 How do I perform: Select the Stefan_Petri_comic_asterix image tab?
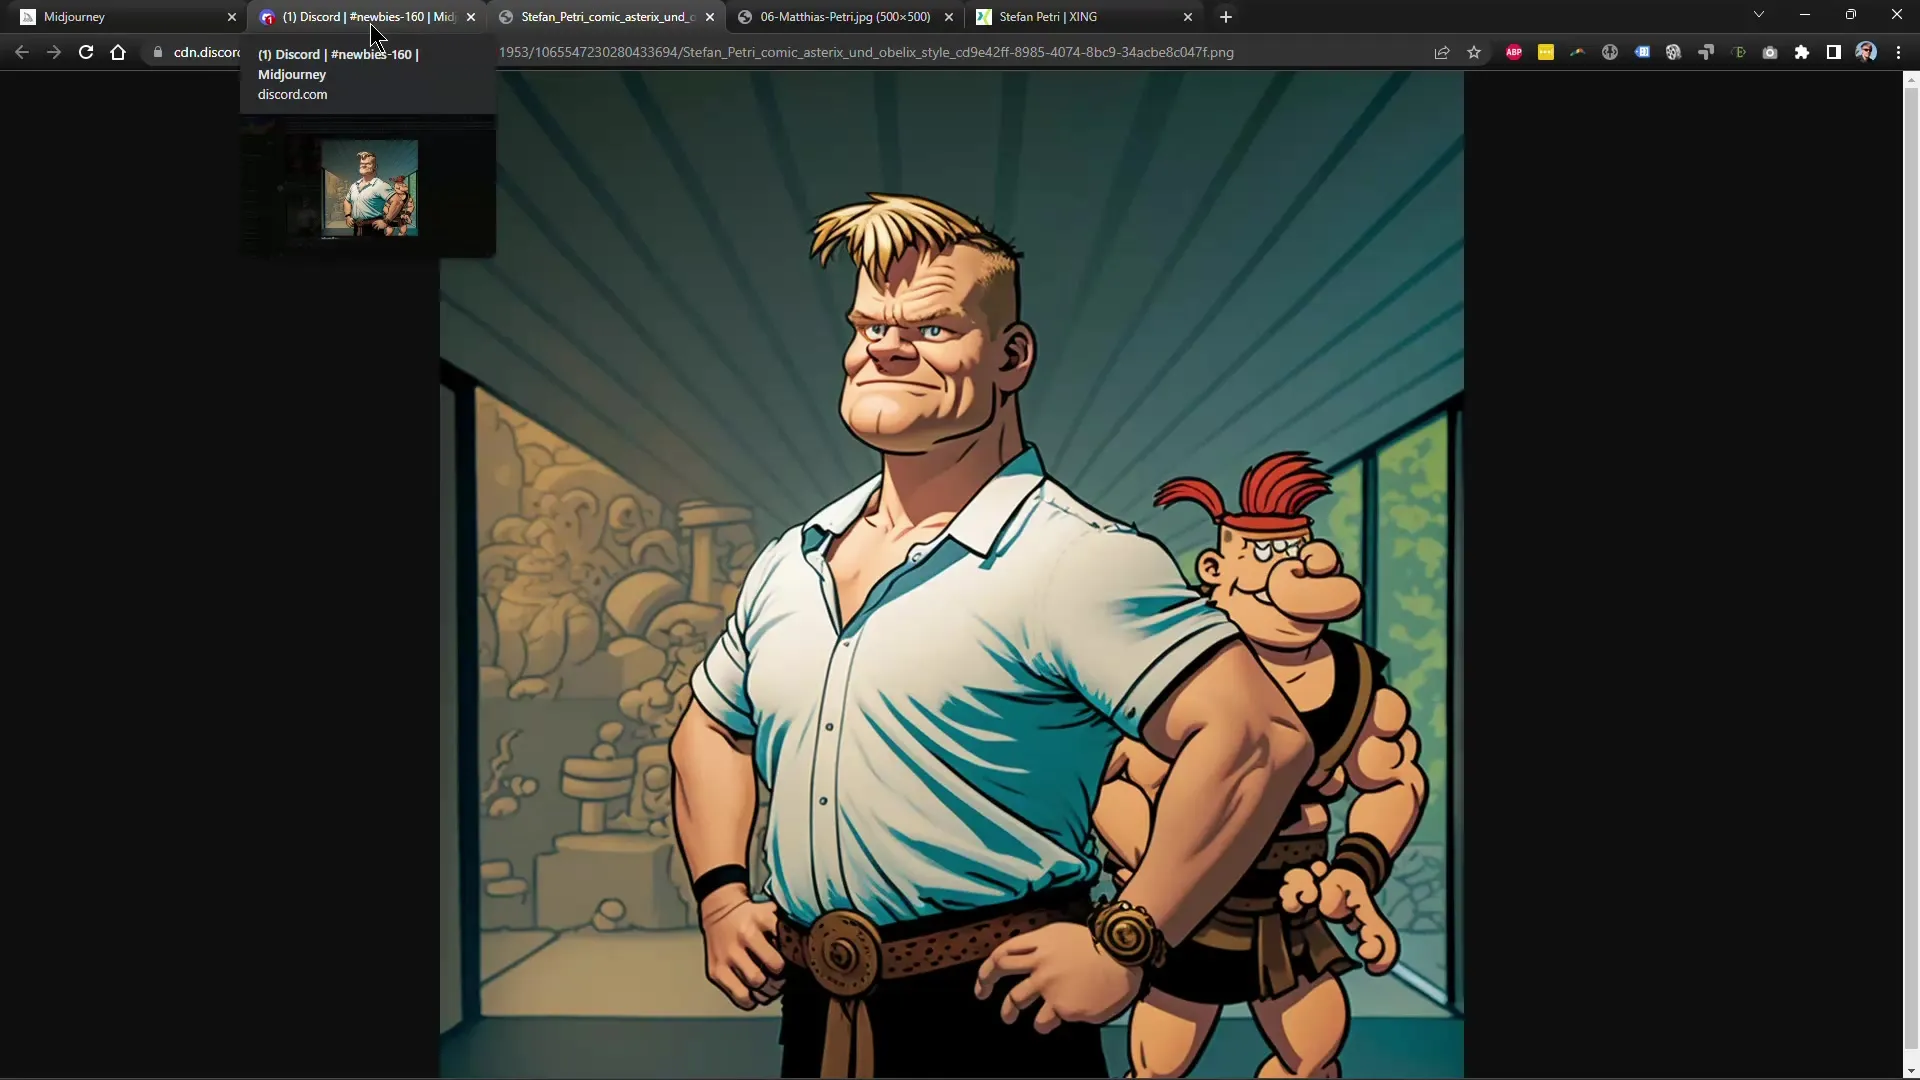tap(605, 17)
